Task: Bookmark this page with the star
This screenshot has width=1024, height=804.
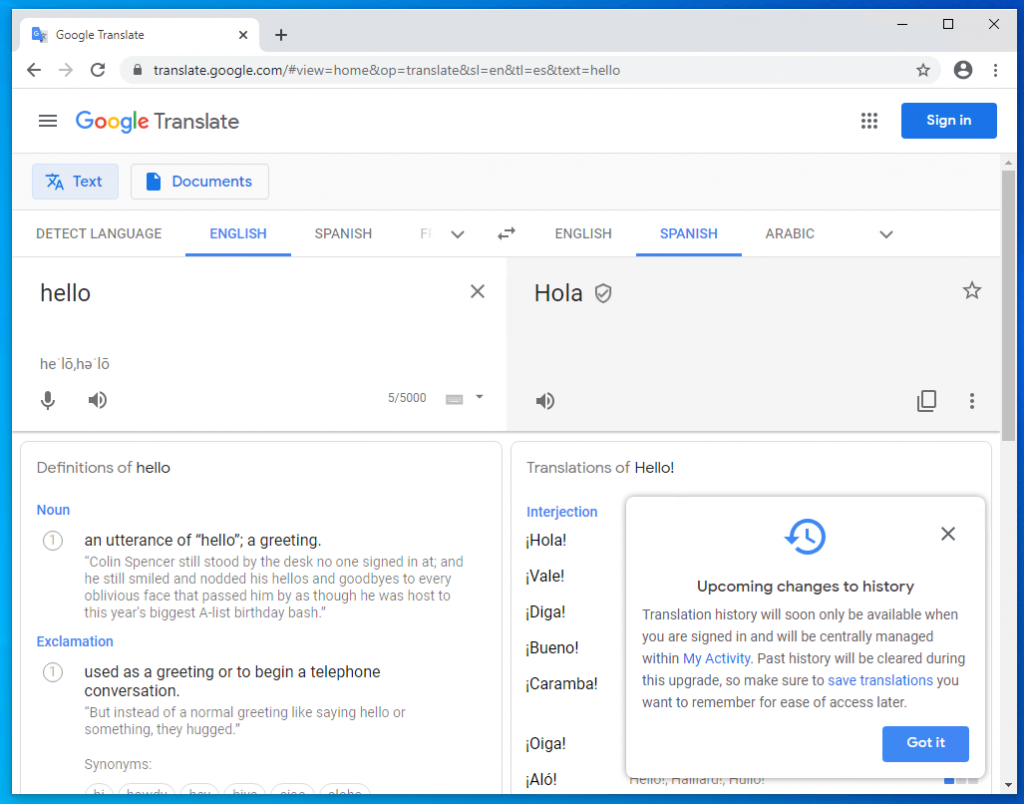Action: point(922,70)
